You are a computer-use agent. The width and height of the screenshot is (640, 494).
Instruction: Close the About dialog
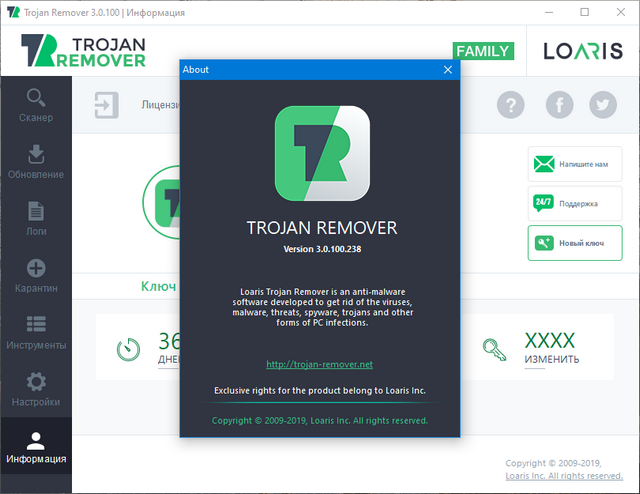[448, 70]
